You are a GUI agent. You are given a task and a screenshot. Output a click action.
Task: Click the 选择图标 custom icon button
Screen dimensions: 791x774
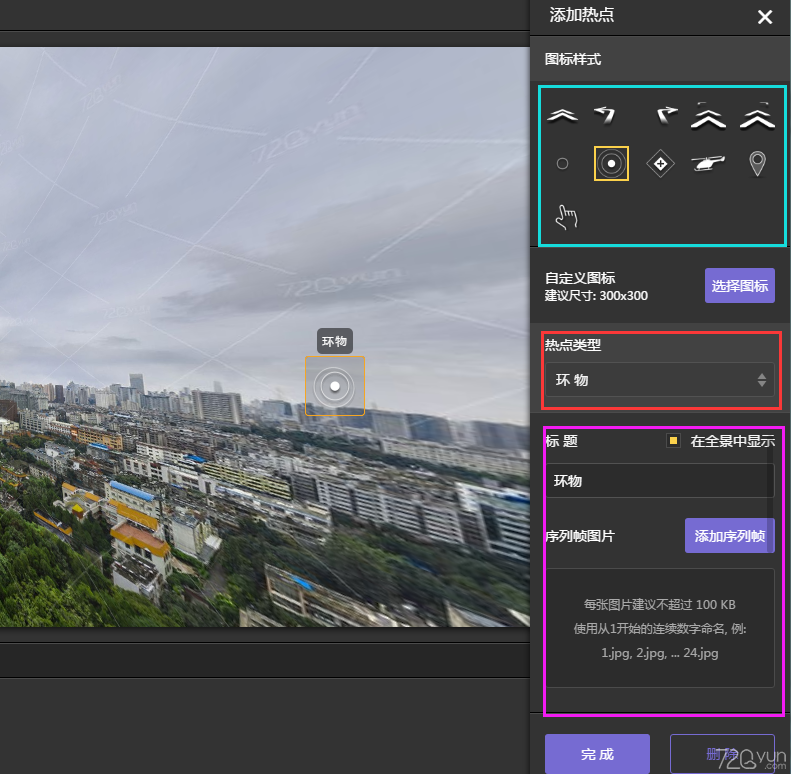coord(739,286)
